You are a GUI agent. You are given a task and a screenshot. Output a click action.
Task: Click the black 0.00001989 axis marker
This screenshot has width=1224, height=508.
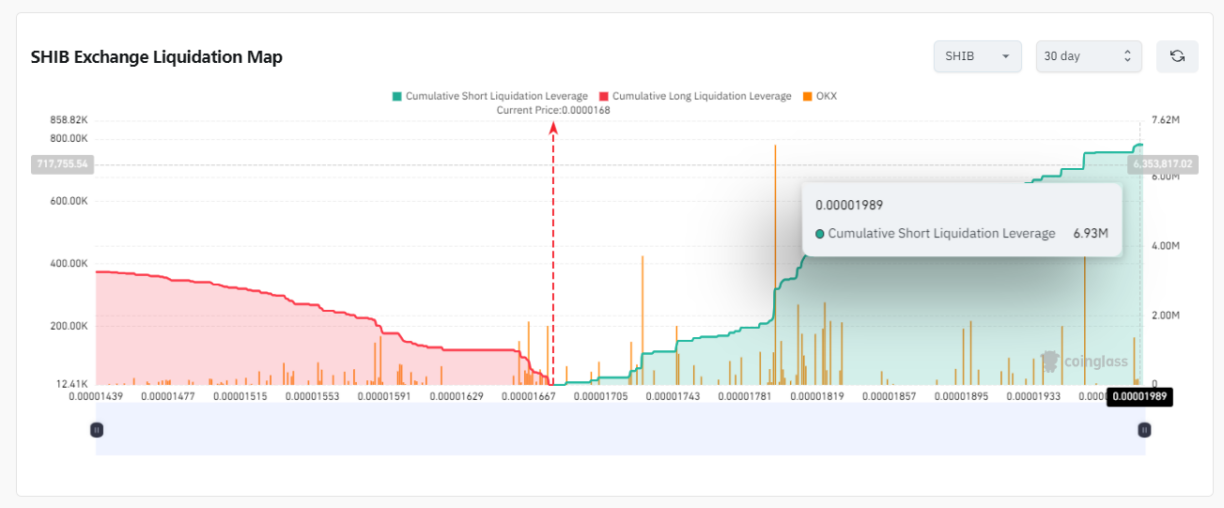(1140, 397)
